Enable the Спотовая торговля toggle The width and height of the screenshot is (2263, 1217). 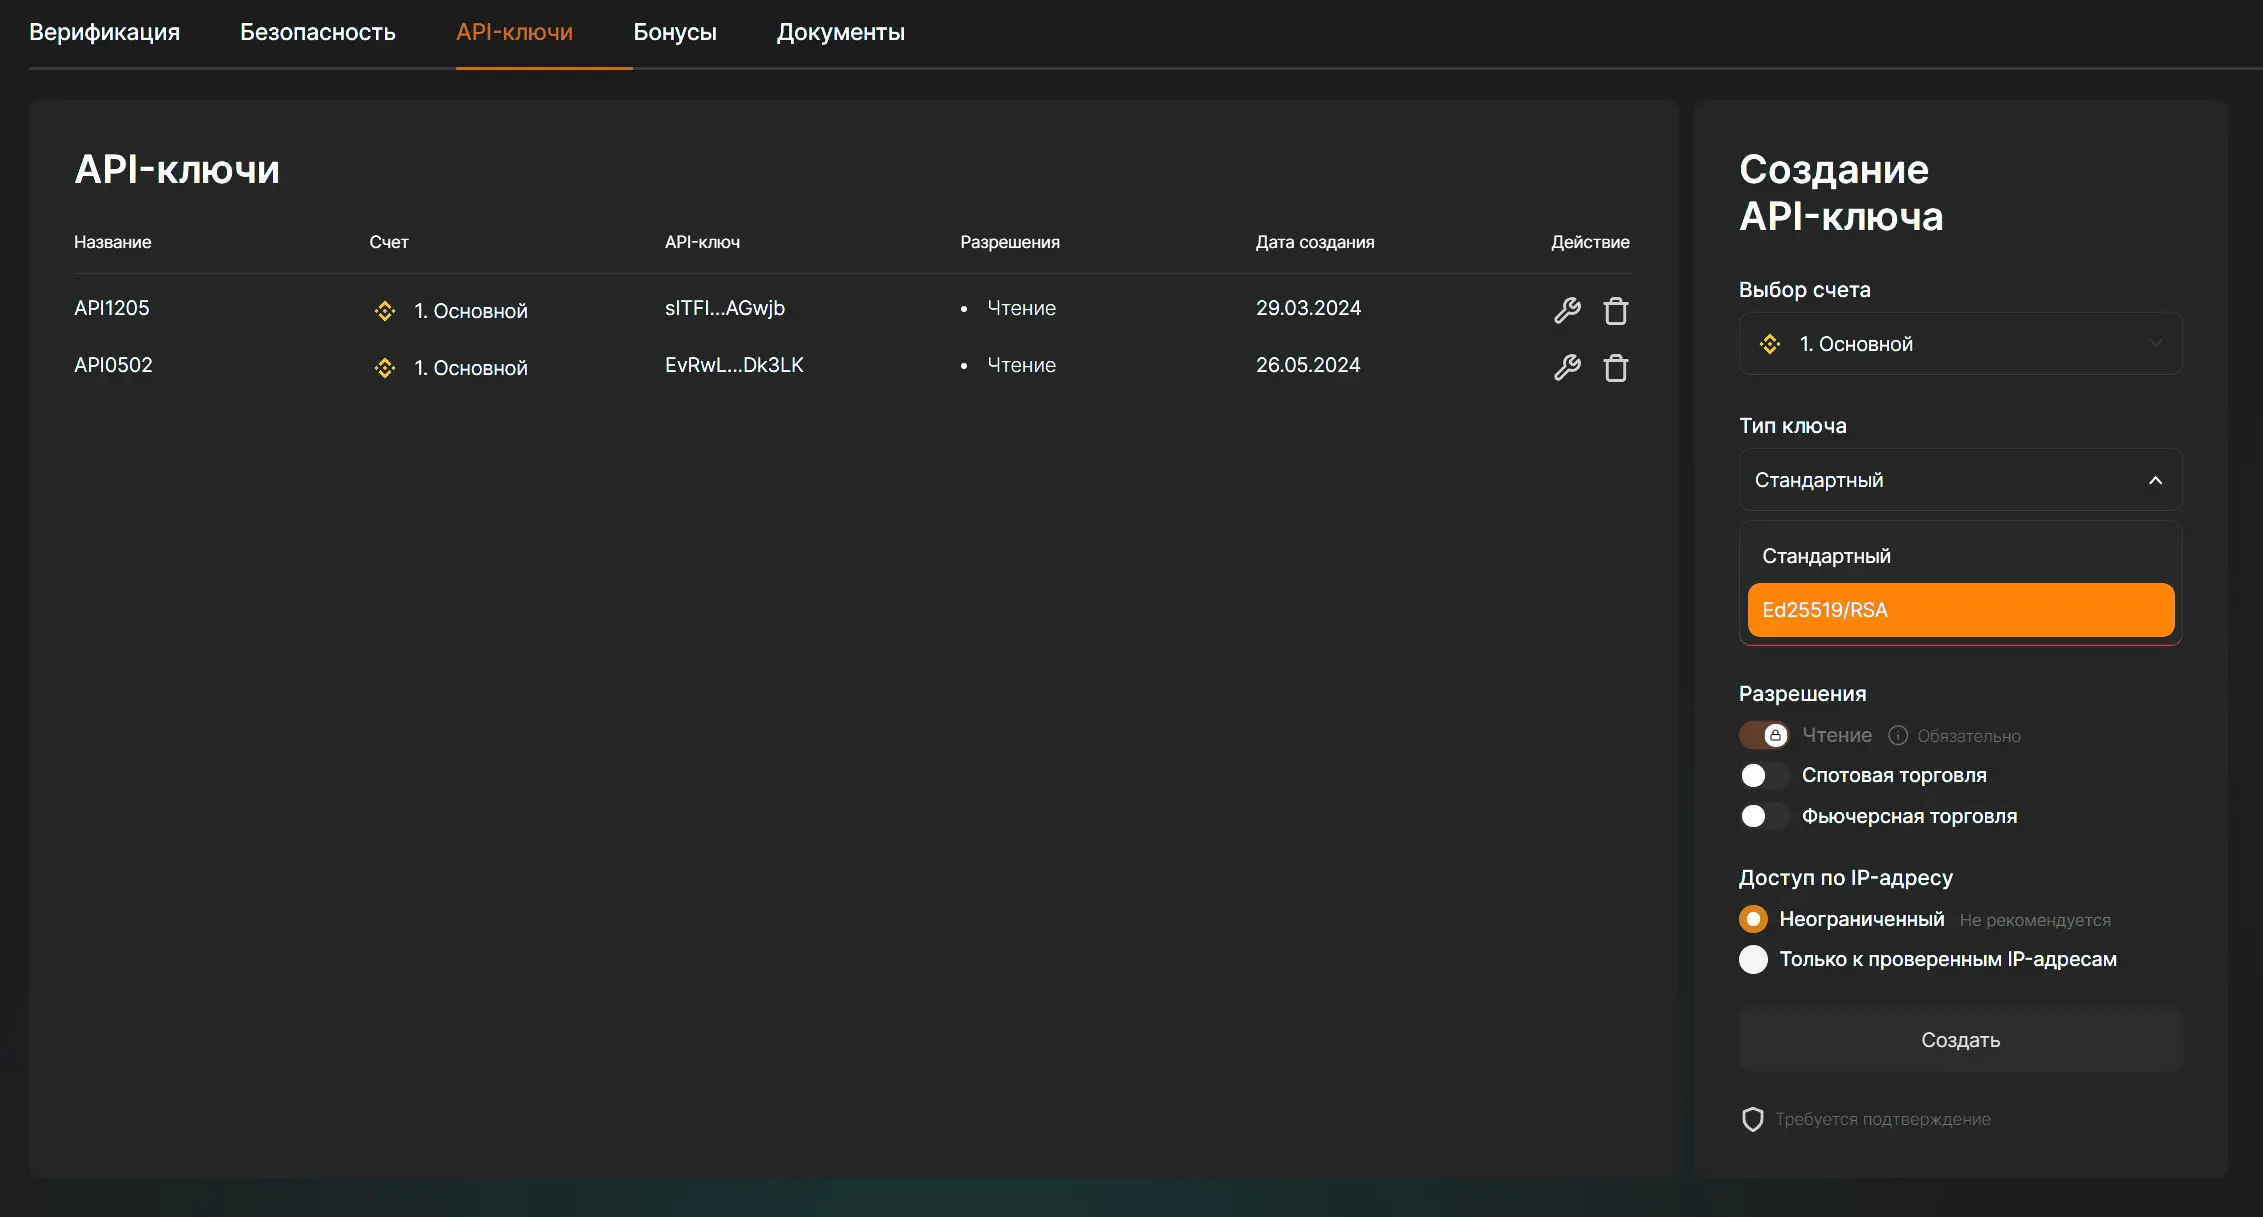coord(1763,776)
